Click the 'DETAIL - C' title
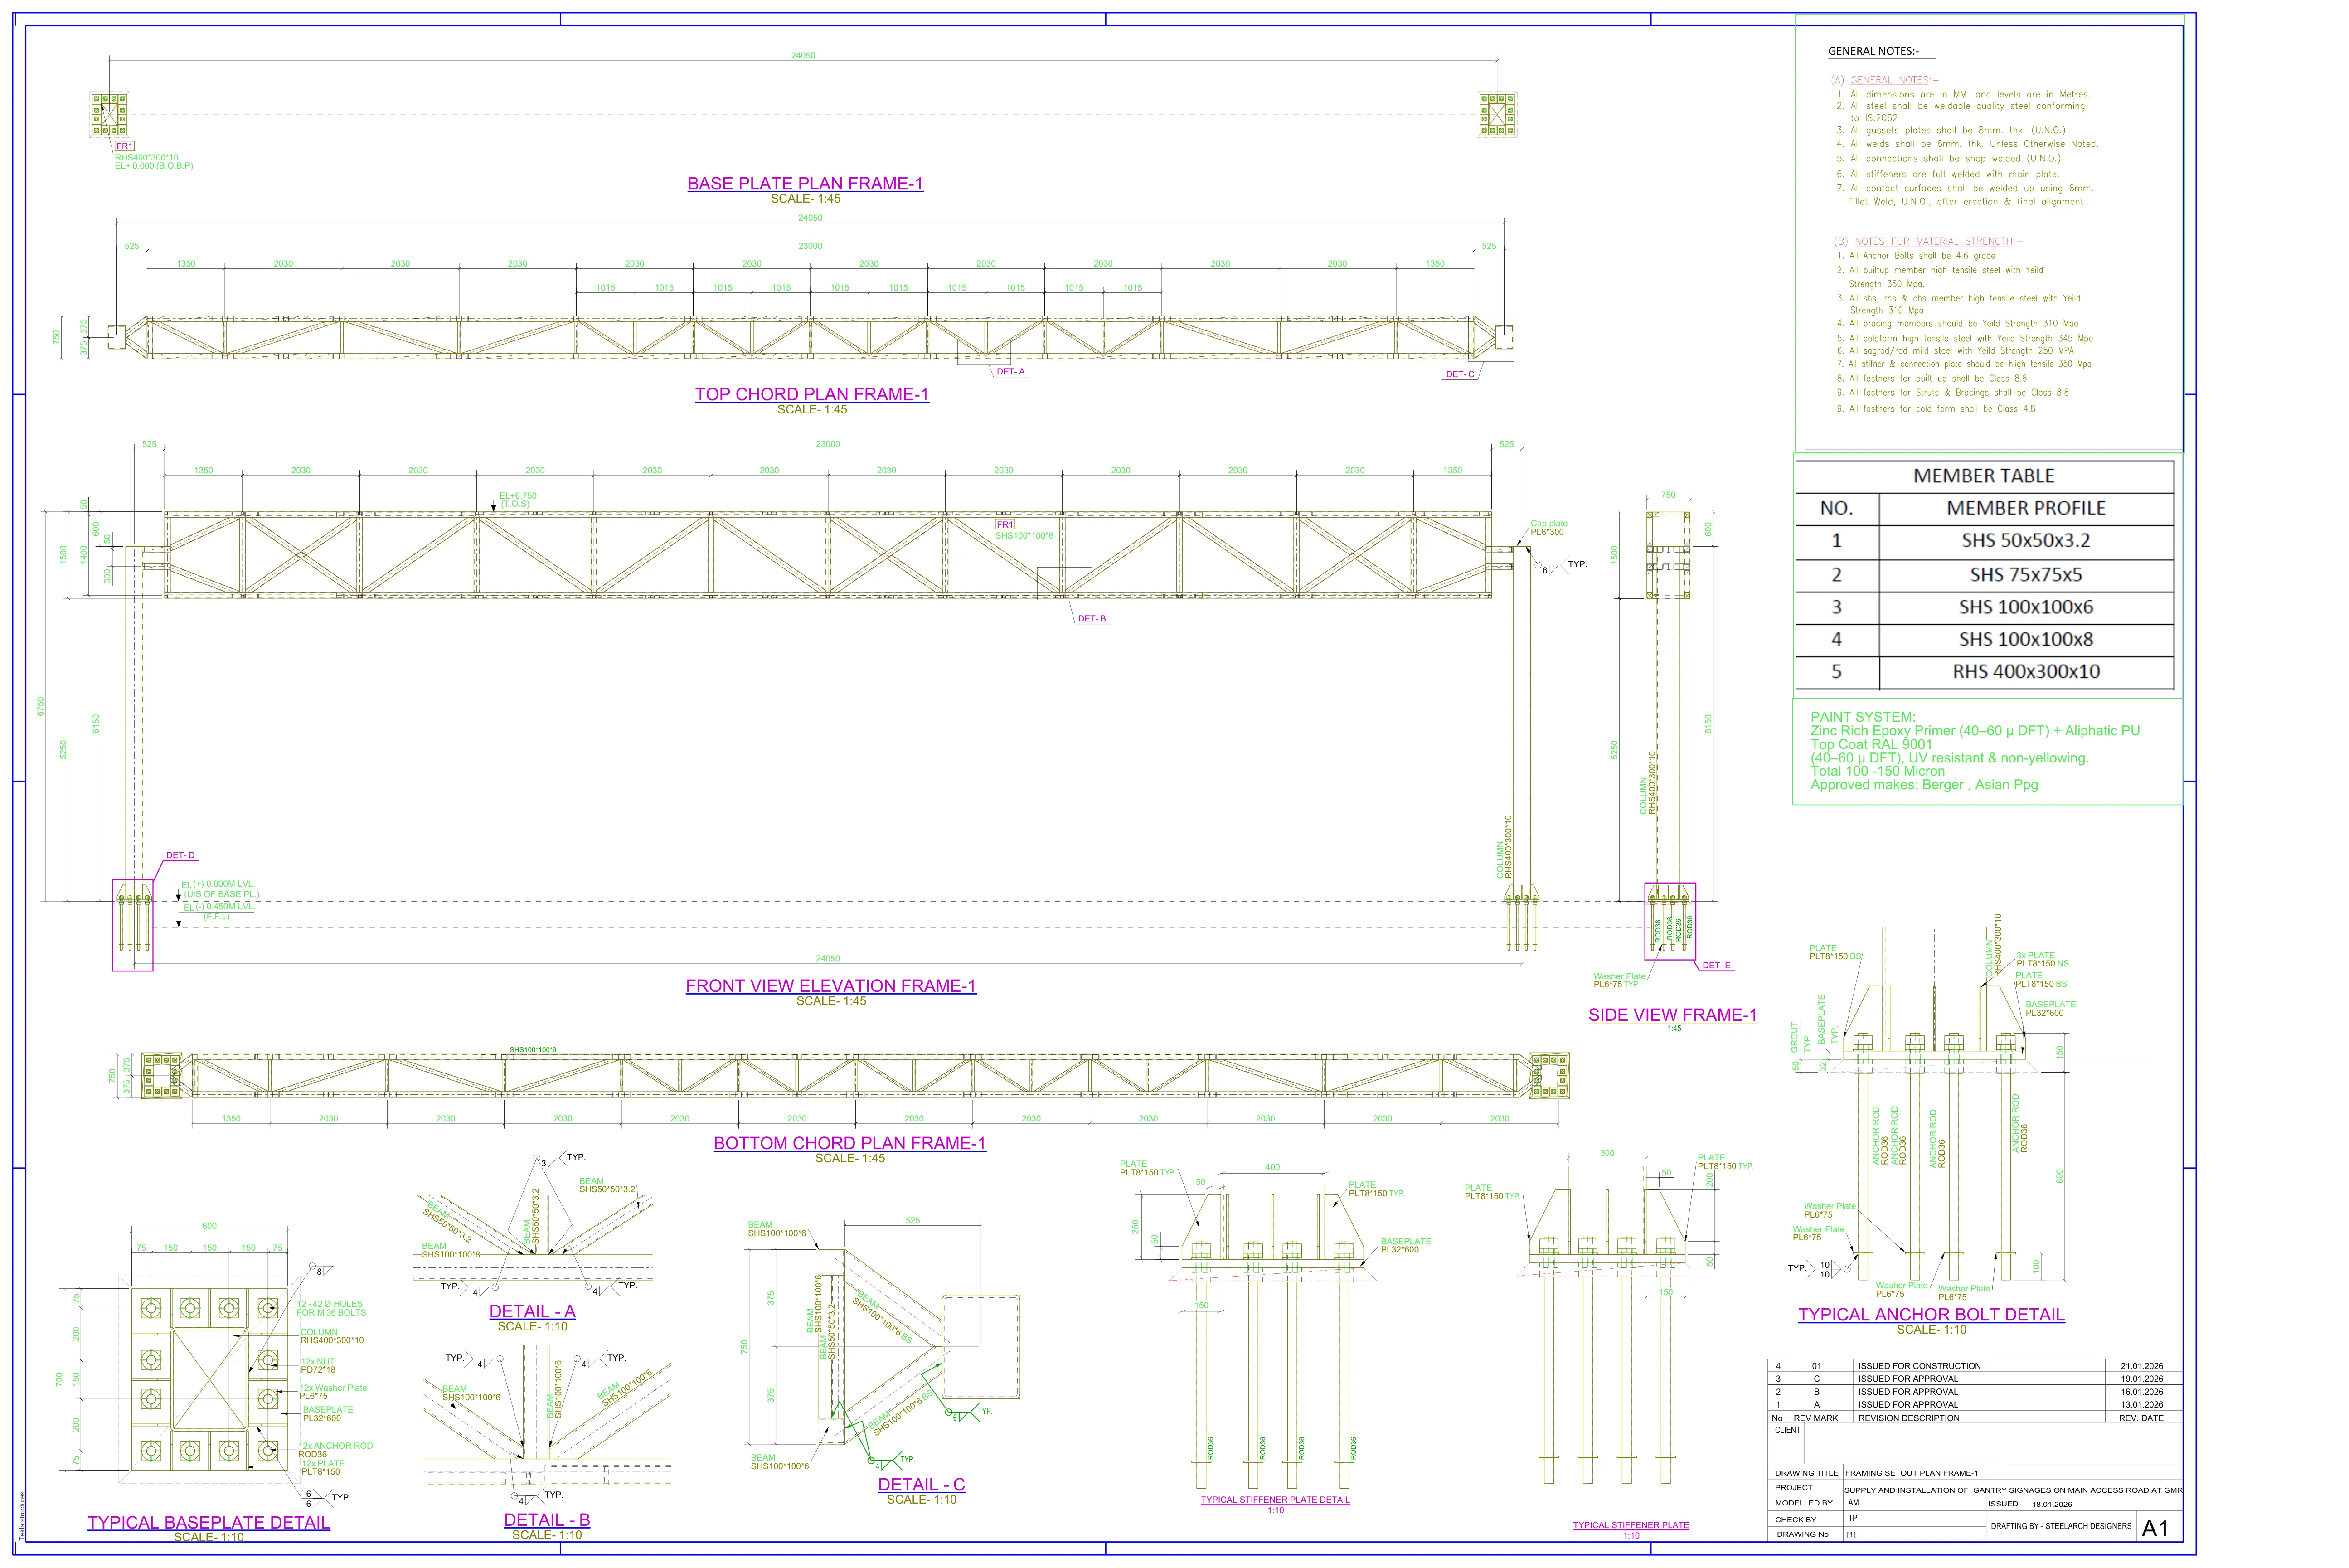Screen dimensions: 2349x1568 point(921,1485)
